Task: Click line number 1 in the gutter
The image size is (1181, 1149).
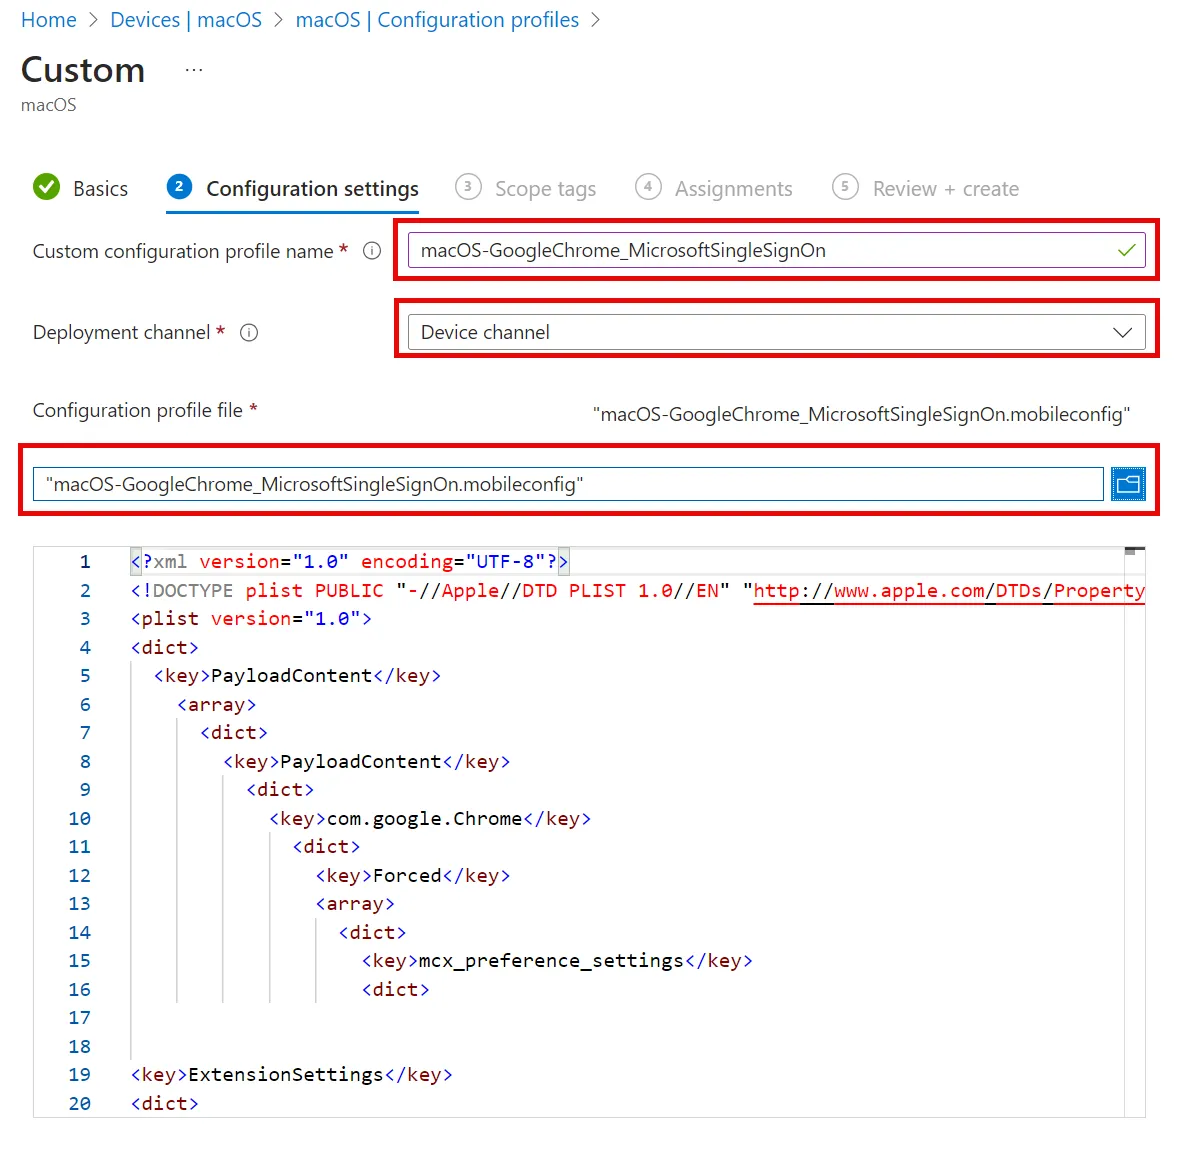Action: (x=85, y=562)
